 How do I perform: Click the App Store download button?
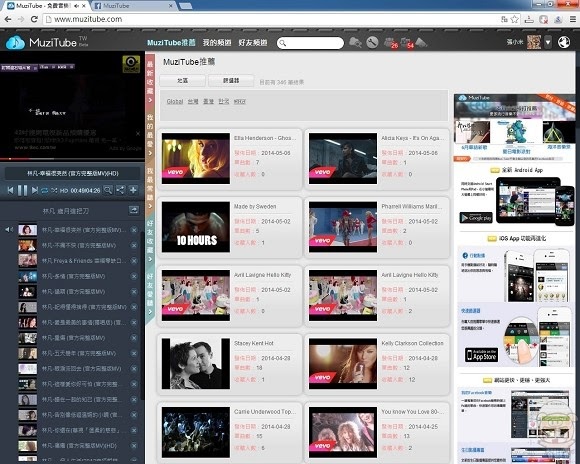481,355
